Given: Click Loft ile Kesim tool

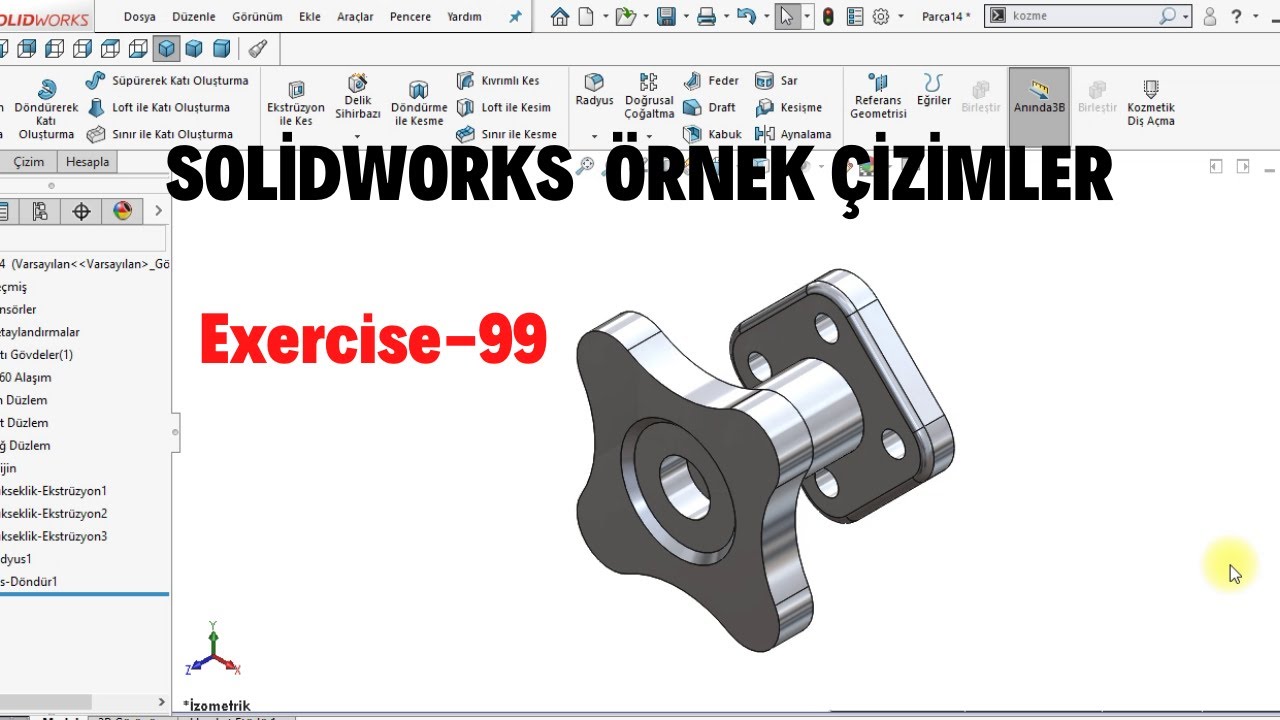Looking at the screenshot, I should pos(504,107).
